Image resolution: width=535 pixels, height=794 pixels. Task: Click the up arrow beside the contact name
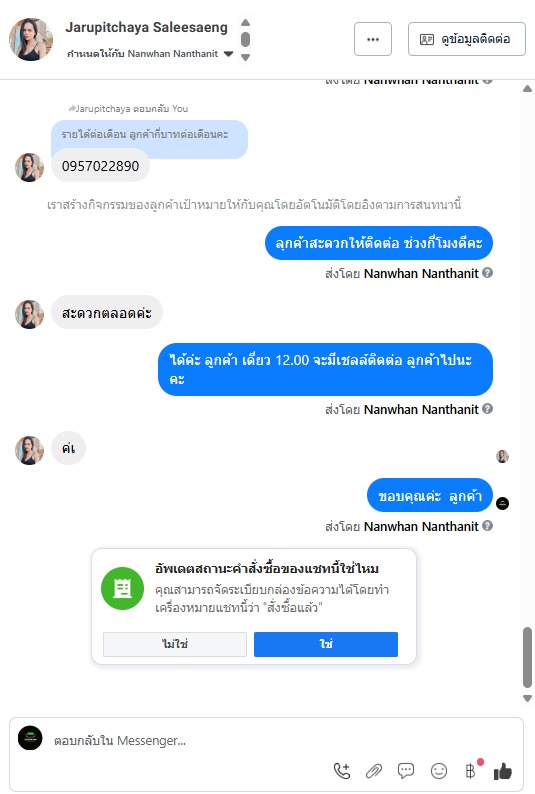[245, 22]
